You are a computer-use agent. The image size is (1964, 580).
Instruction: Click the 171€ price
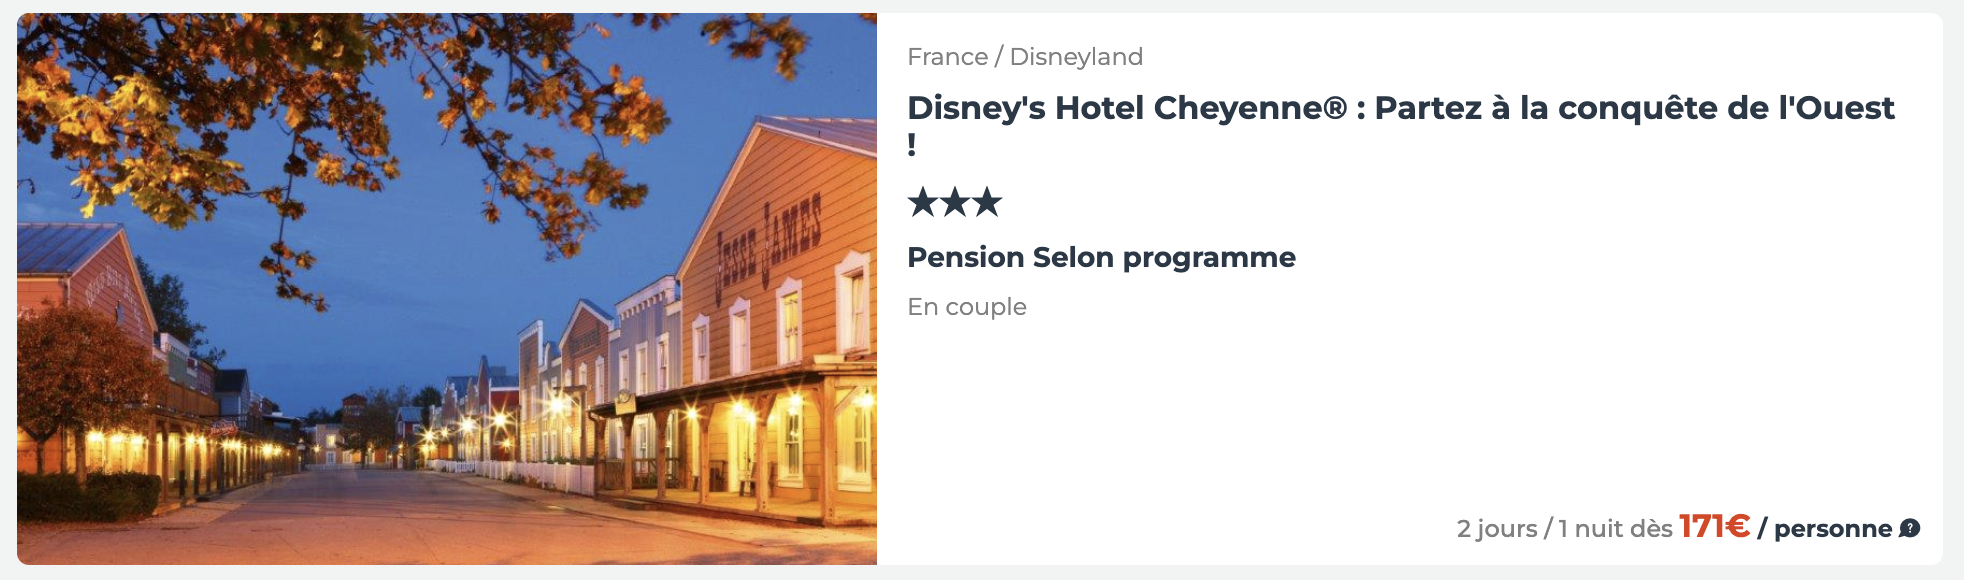click(1714, 526)
